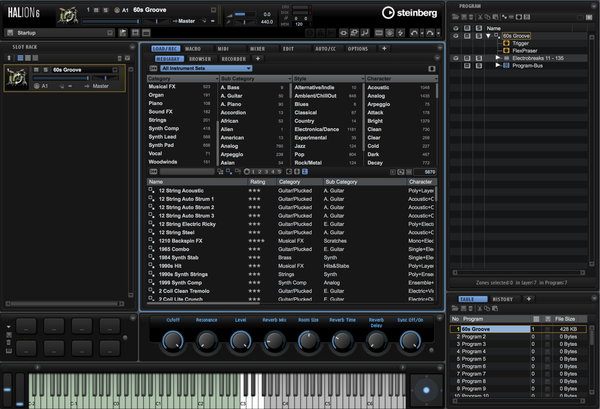Open the Character column filter dropdown
Image resolution: width=600 pixels, height=409 pixels.
click(x=435, y=78)
